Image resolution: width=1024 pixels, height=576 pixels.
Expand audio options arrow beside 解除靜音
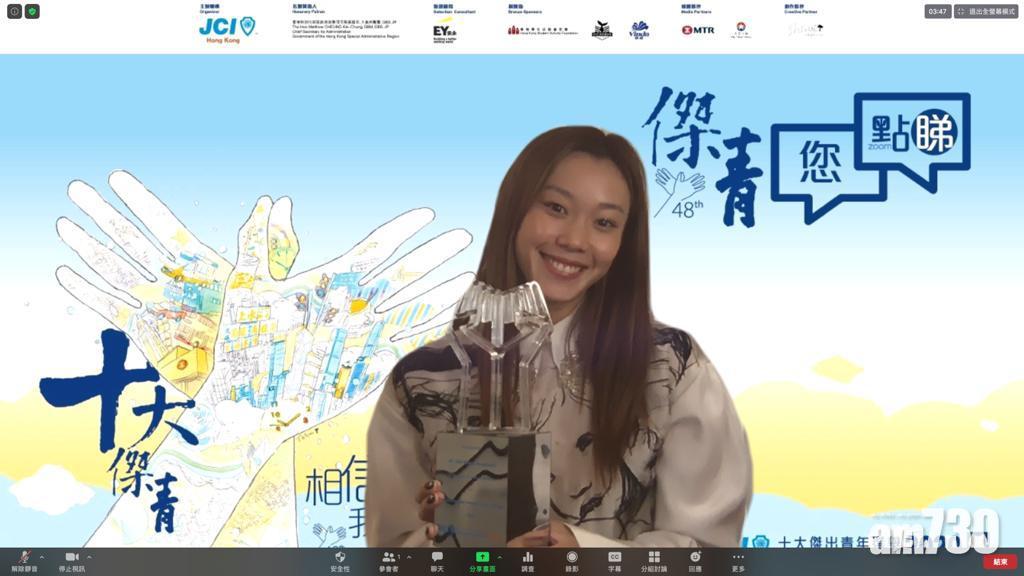pos(42,557)
